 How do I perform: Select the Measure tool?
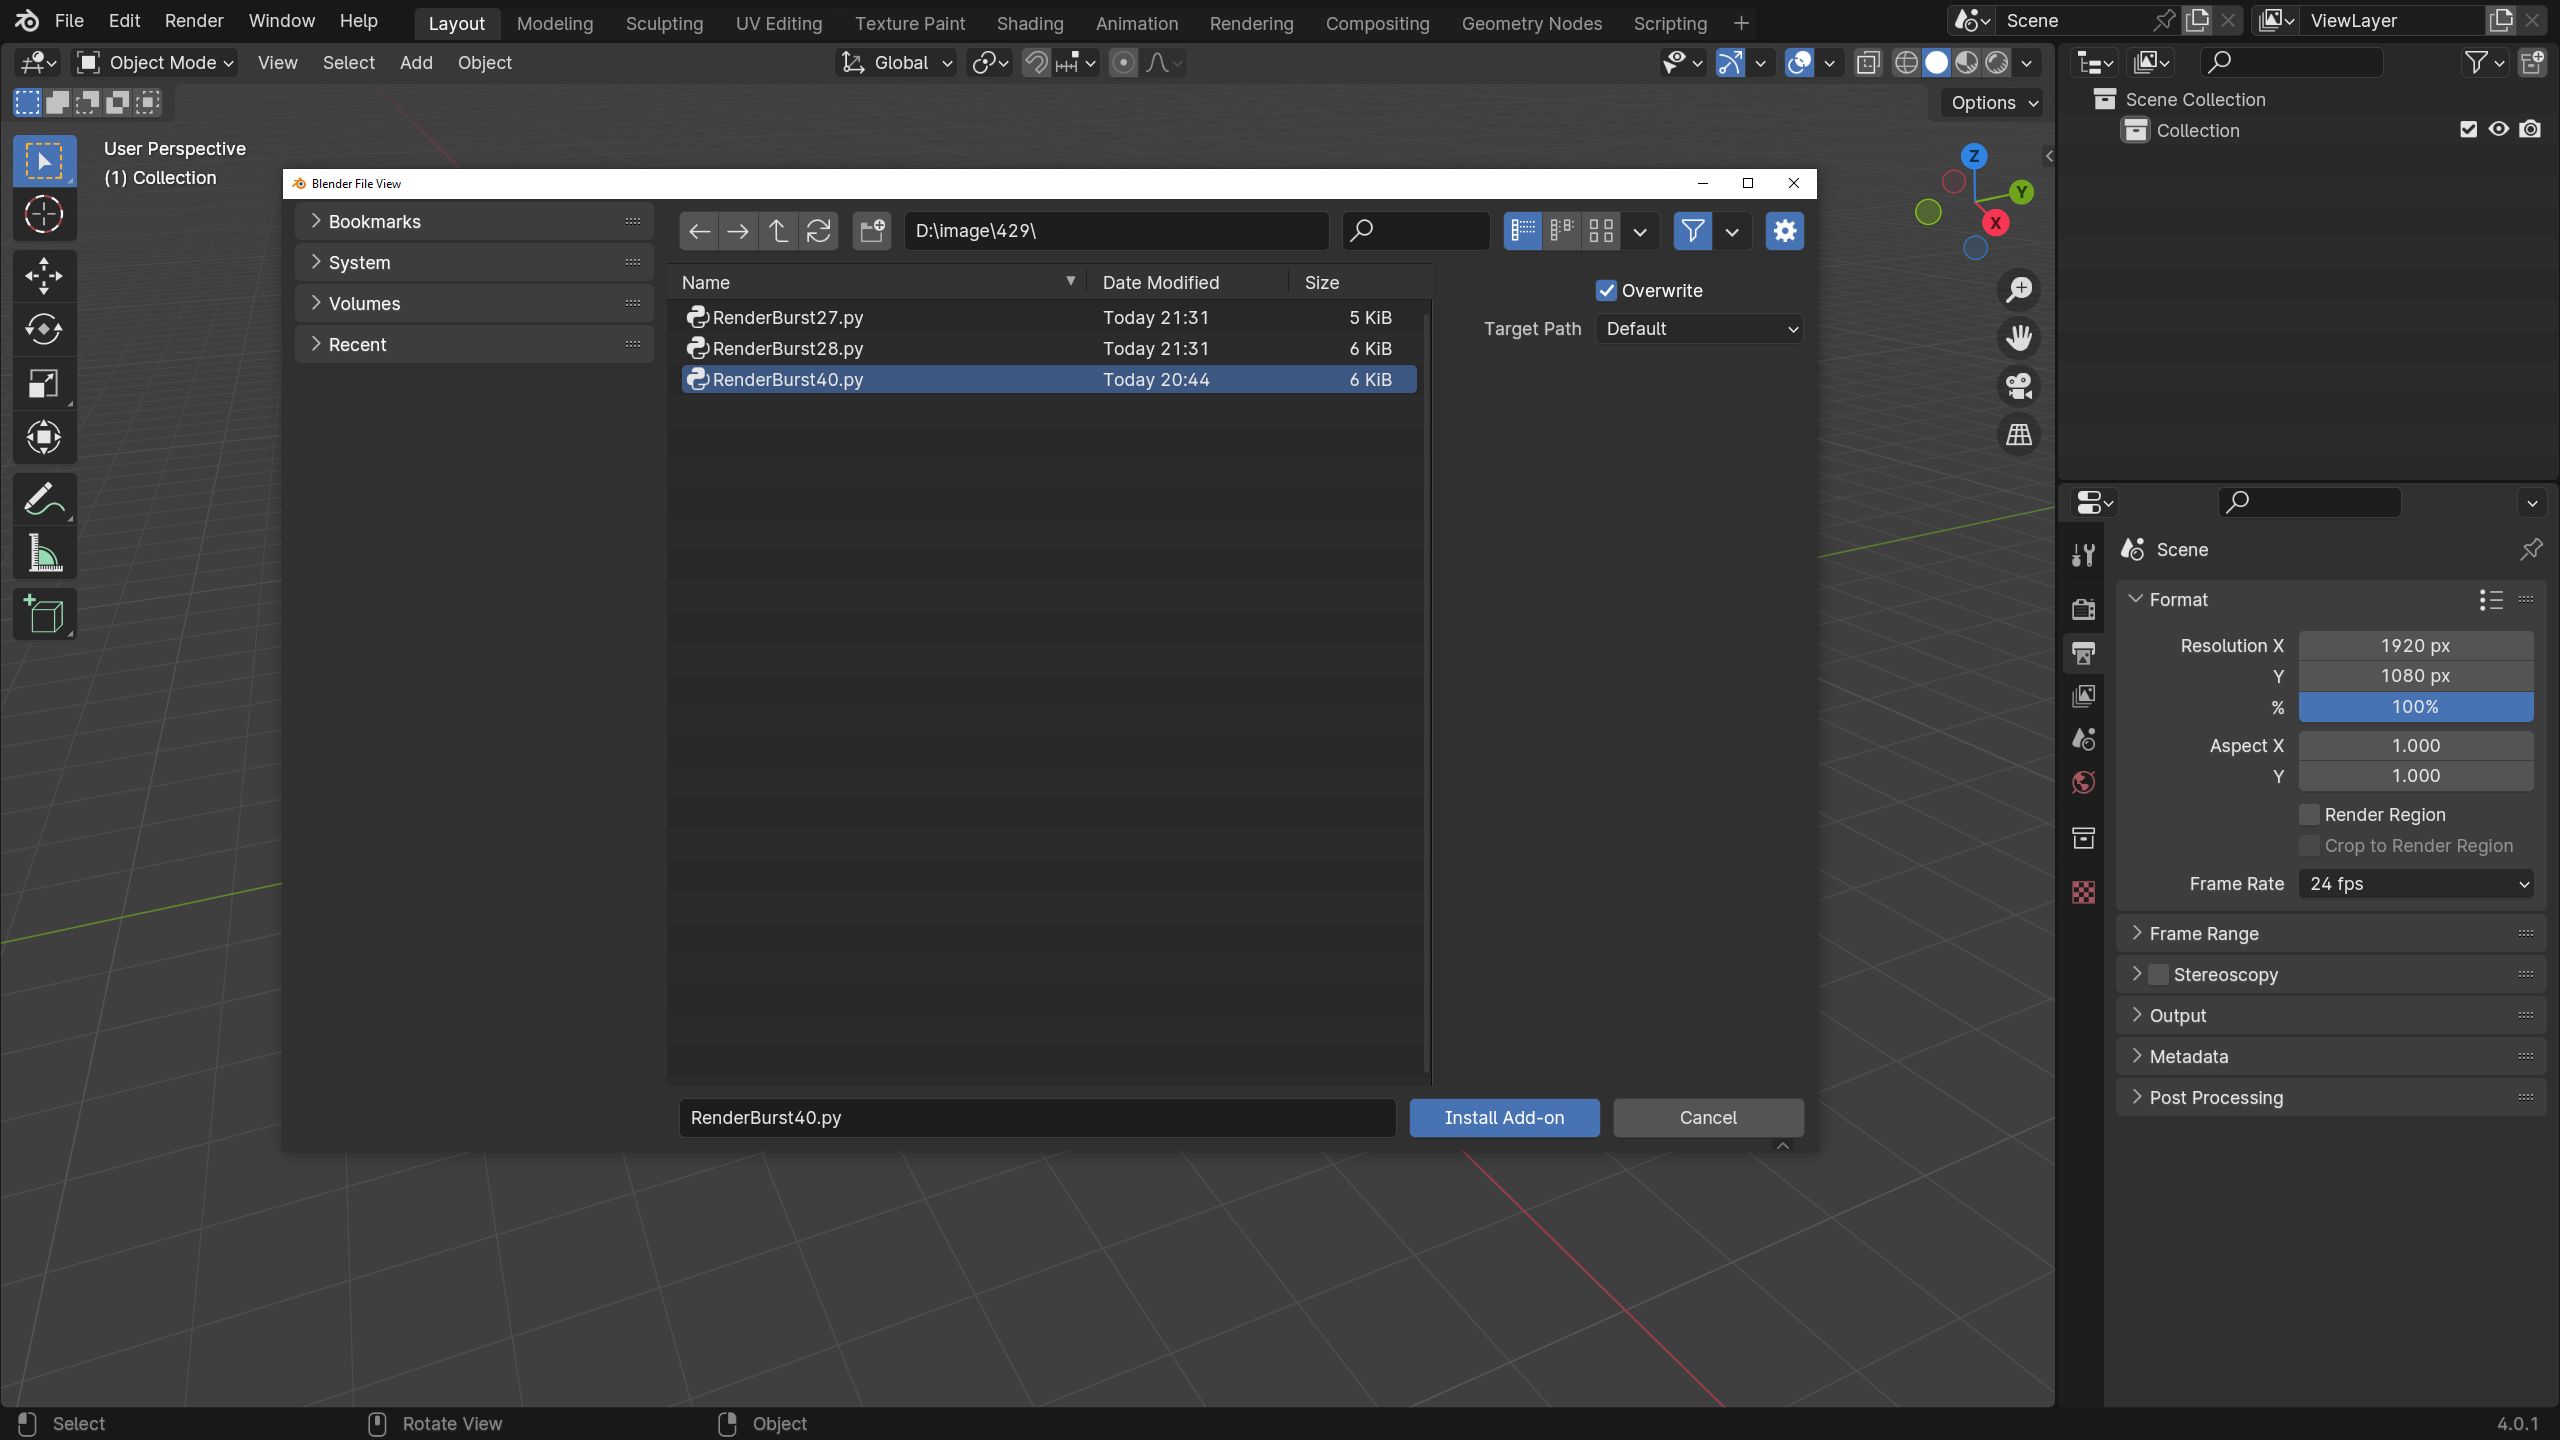click(x=44, y=554)
